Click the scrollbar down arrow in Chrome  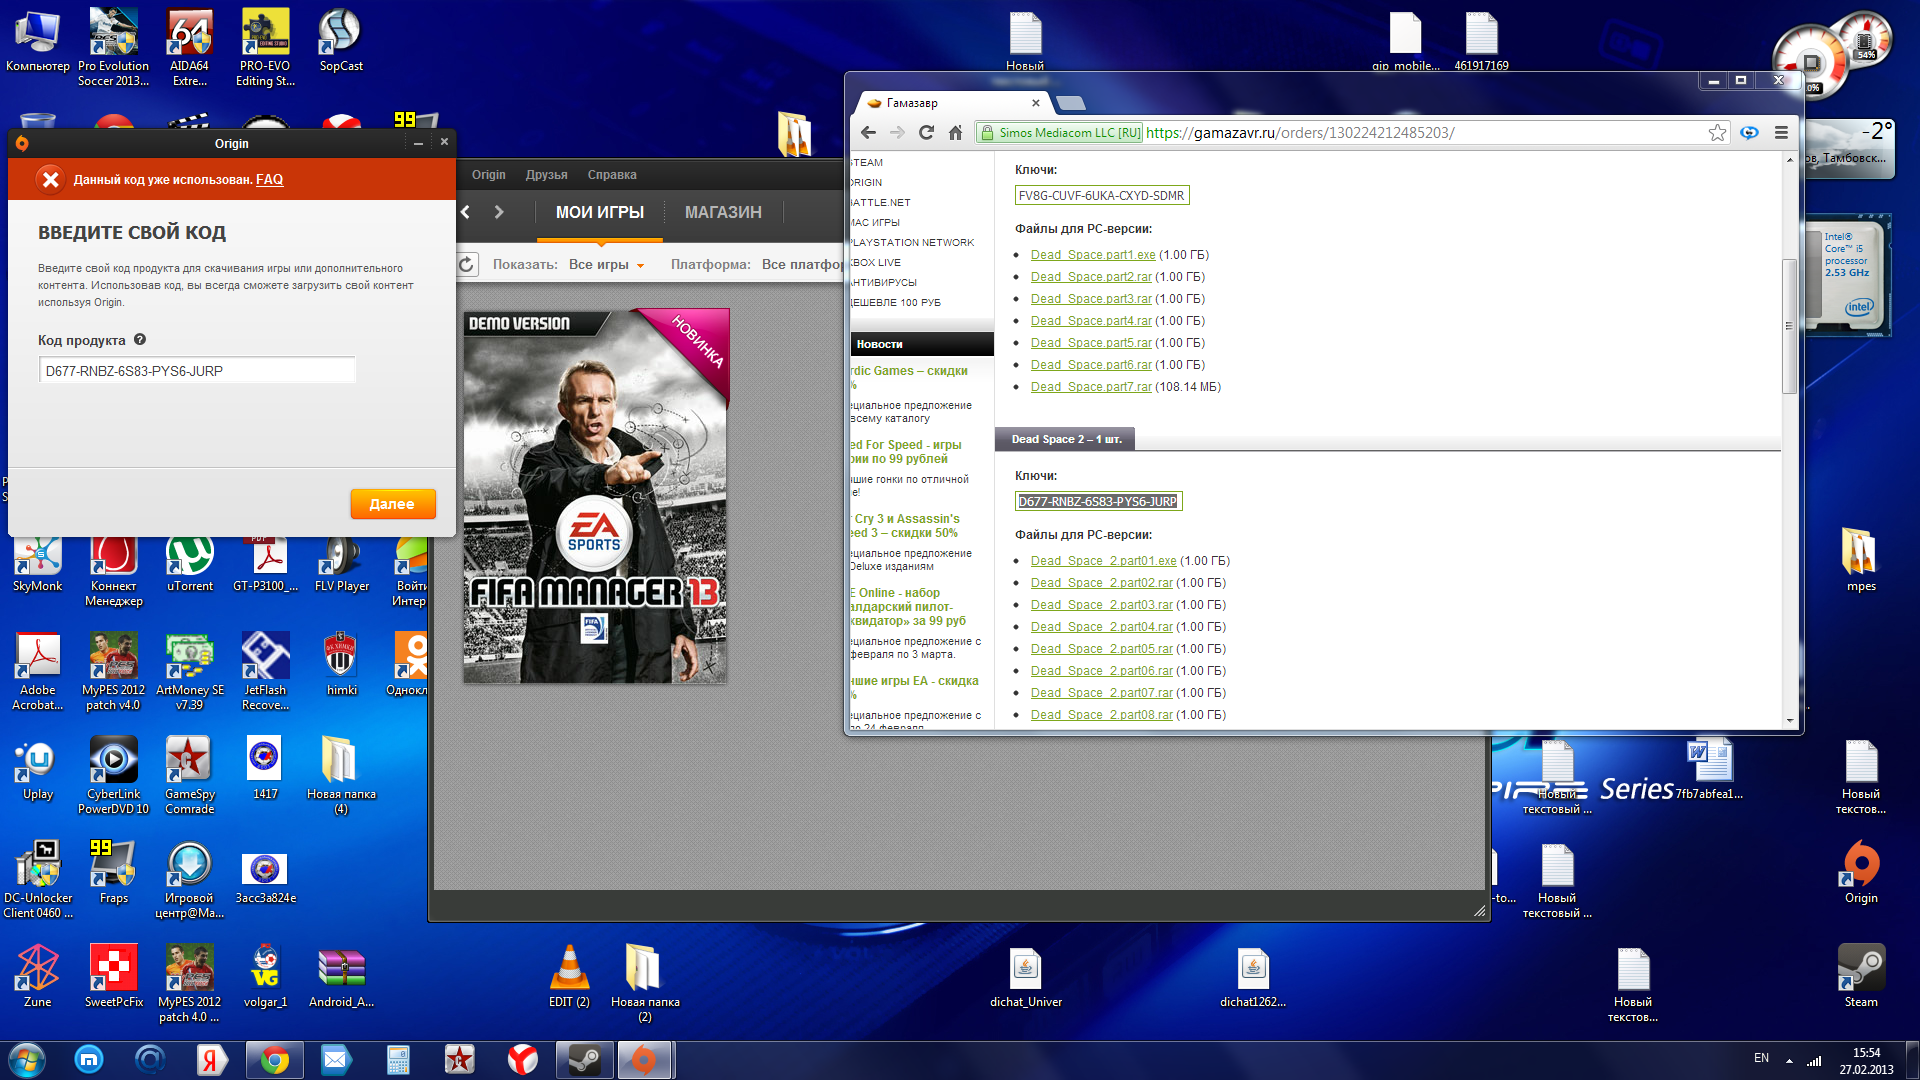click(x=1789, y=720)
